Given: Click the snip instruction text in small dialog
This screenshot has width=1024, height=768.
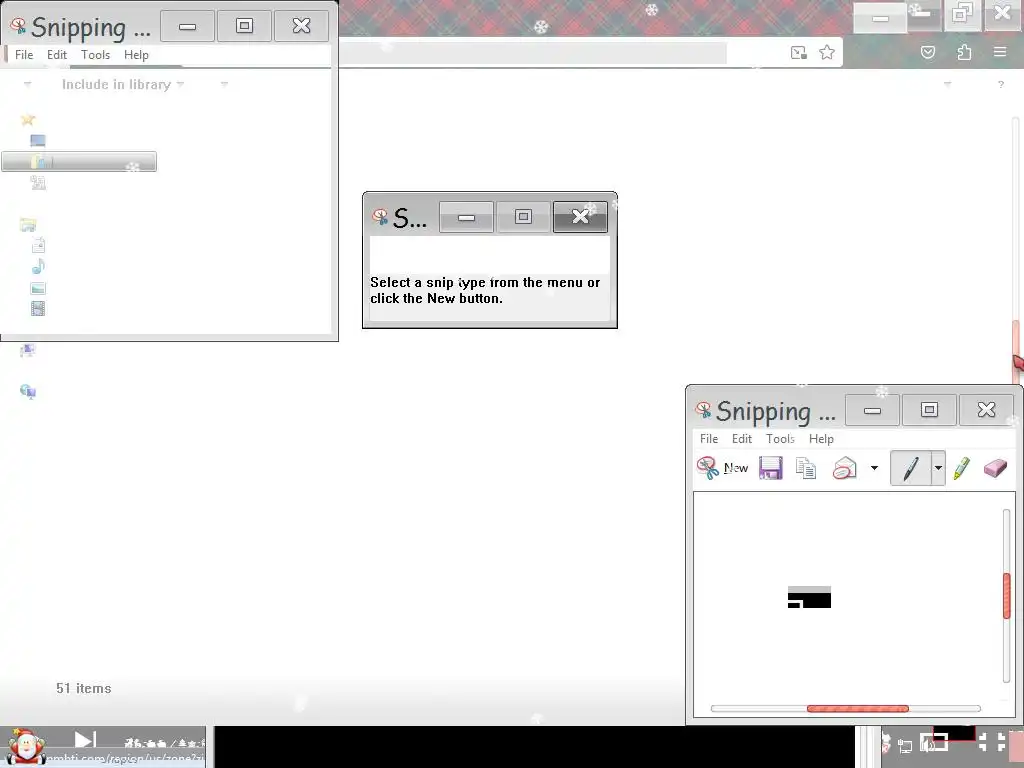Looking at the screenshot, I should pos(485,291).
